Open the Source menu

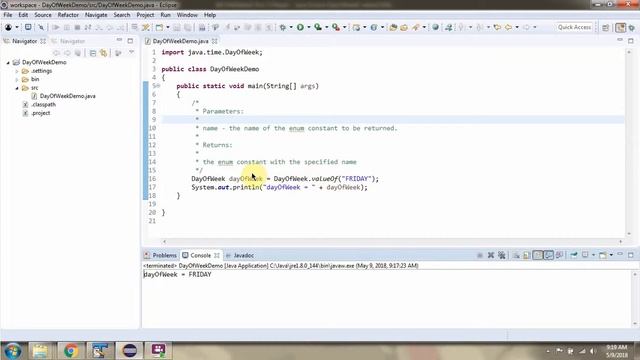point(43,15)
